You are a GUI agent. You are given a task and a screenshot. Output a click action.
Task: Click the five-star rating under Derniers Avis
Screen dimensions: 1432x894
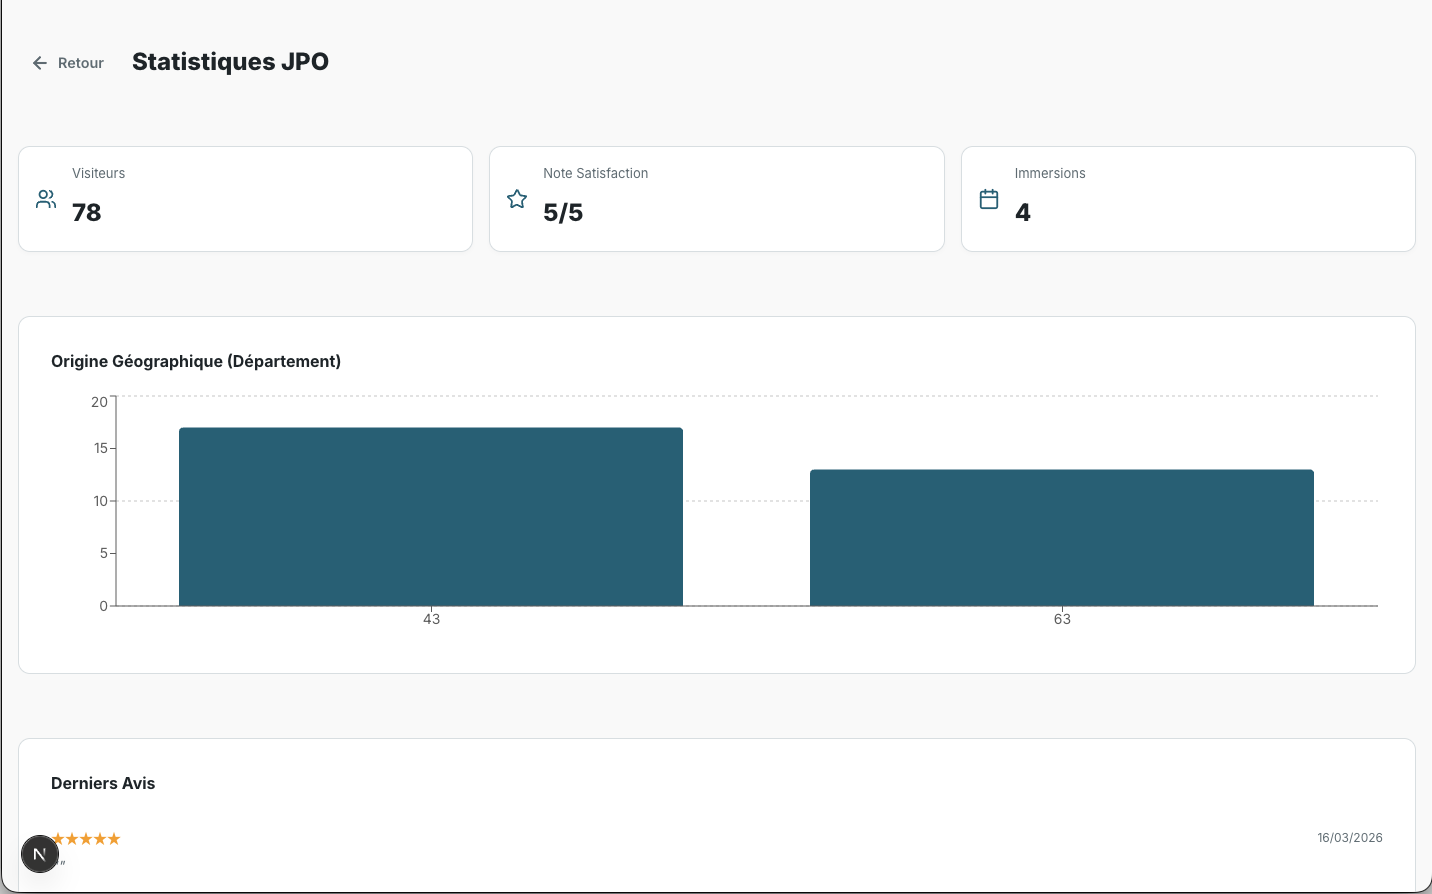(86, 838)
